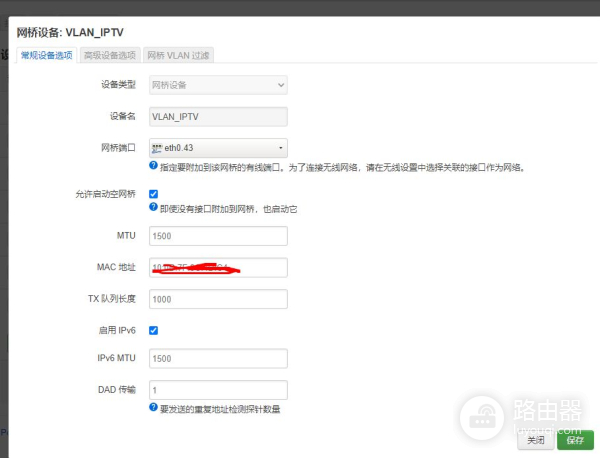Click the 允许启动空网桥 label text
This screenshot has height=458, width=600.
pyautogui.click(x=105, y=194)
